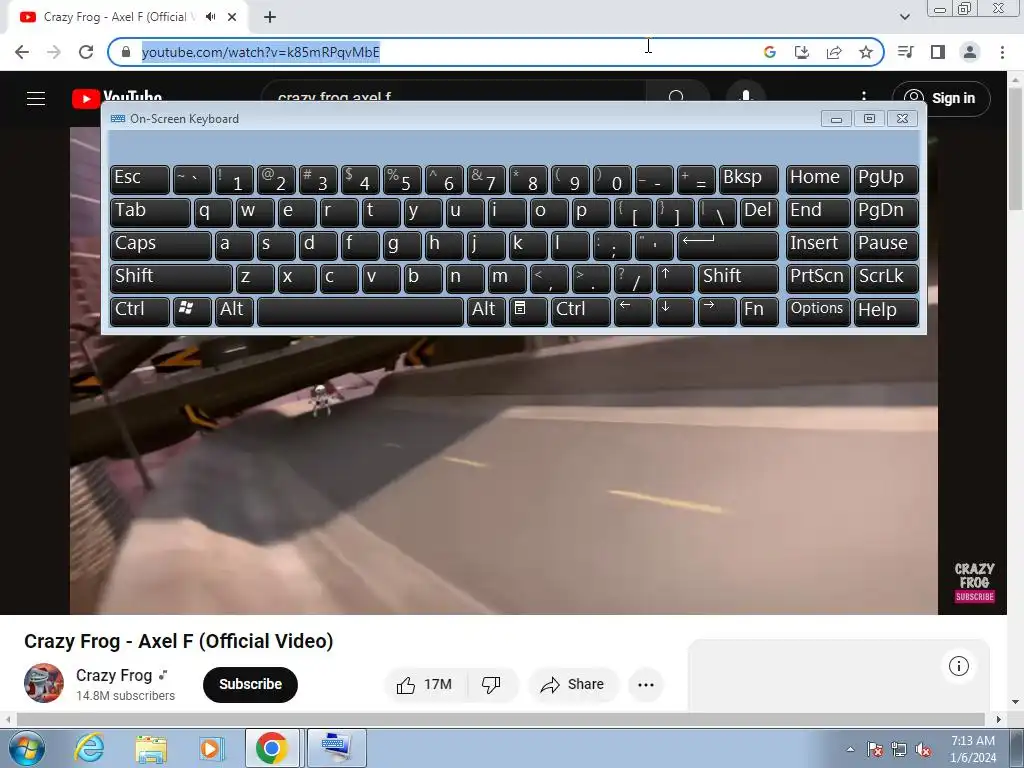Image resolution: width=1024 pixels, height=768 pixels.
Task: Click the PrtScn key
Action: click(x=818, y=277)
